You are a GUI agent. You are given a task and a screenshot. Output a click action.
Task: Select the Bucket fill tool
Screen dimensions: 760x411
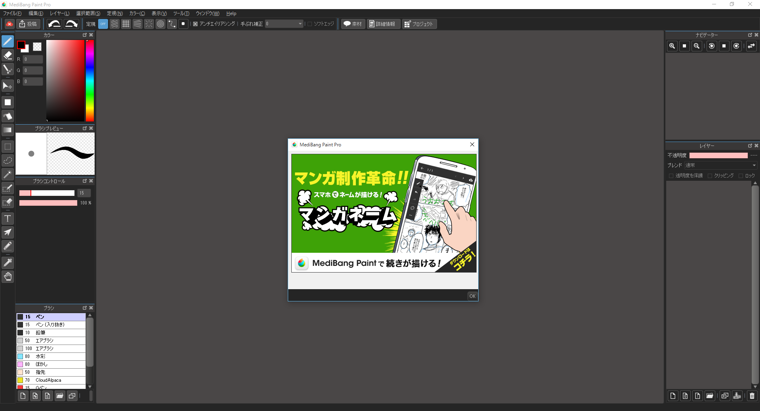[8, 116]
